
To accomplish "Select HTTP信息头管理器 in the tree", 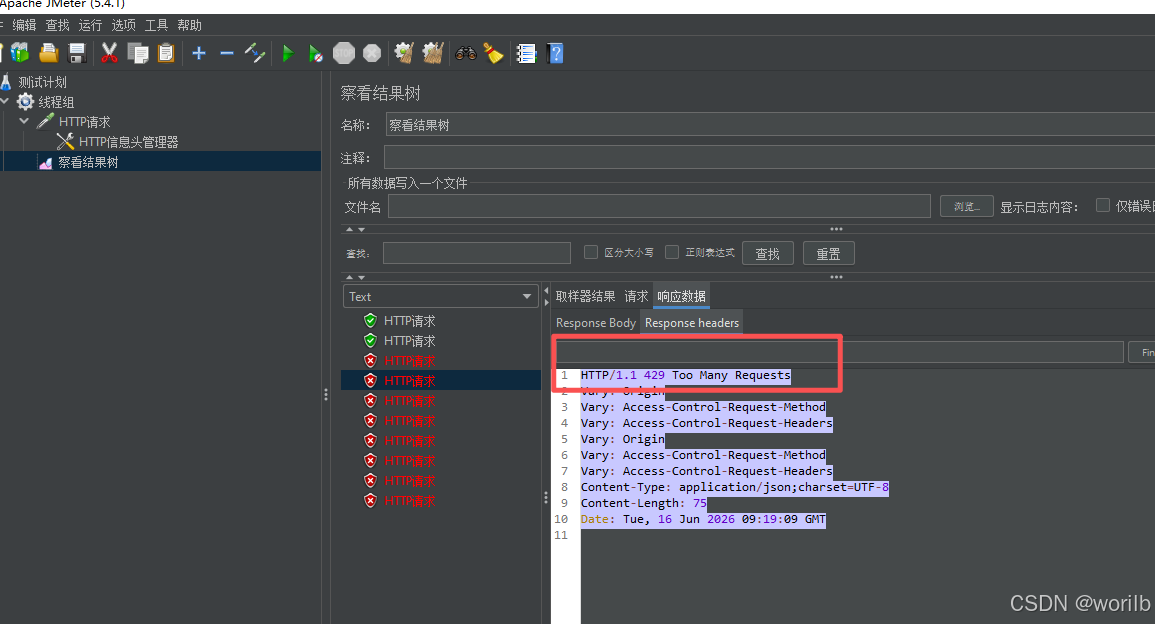I will (128, 141).
